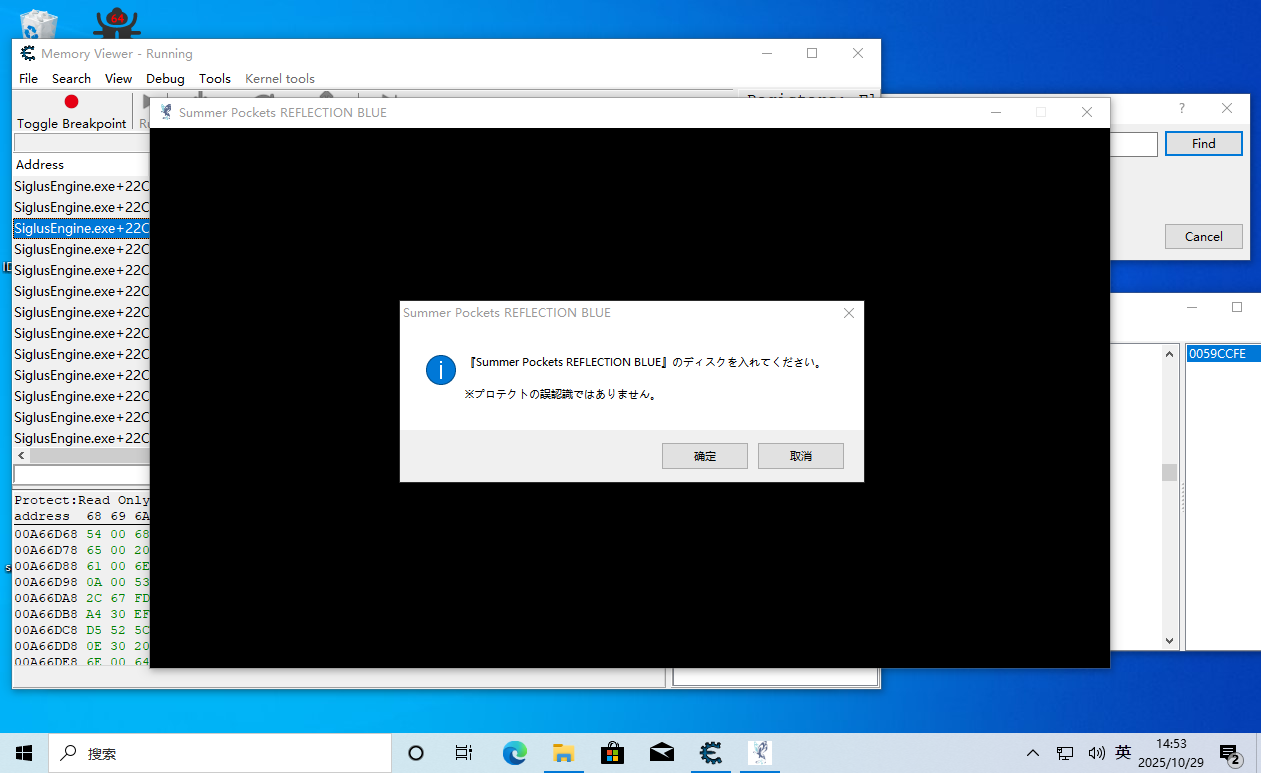Click the Find button
Screen dimensions: 1261x773
1203,144
